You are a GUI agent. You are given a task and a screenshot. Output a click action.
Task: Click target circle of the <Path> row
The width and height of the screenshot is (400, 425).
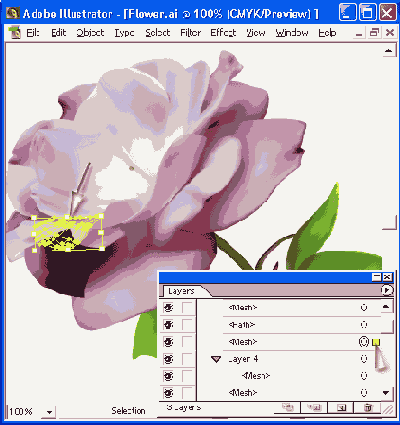(364, 325)
